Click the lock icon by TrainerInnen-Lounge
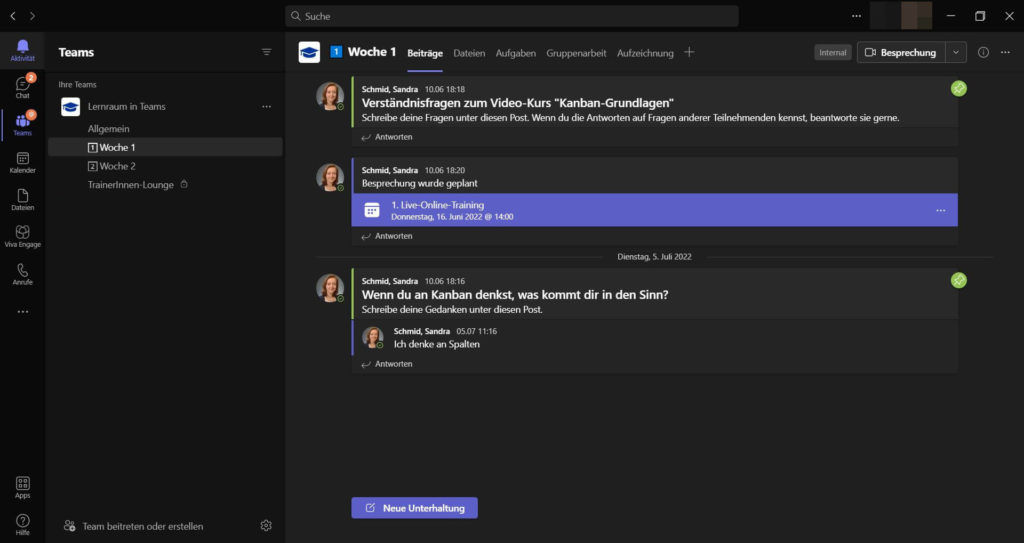The image size is (1024, 543). point(184,185)
